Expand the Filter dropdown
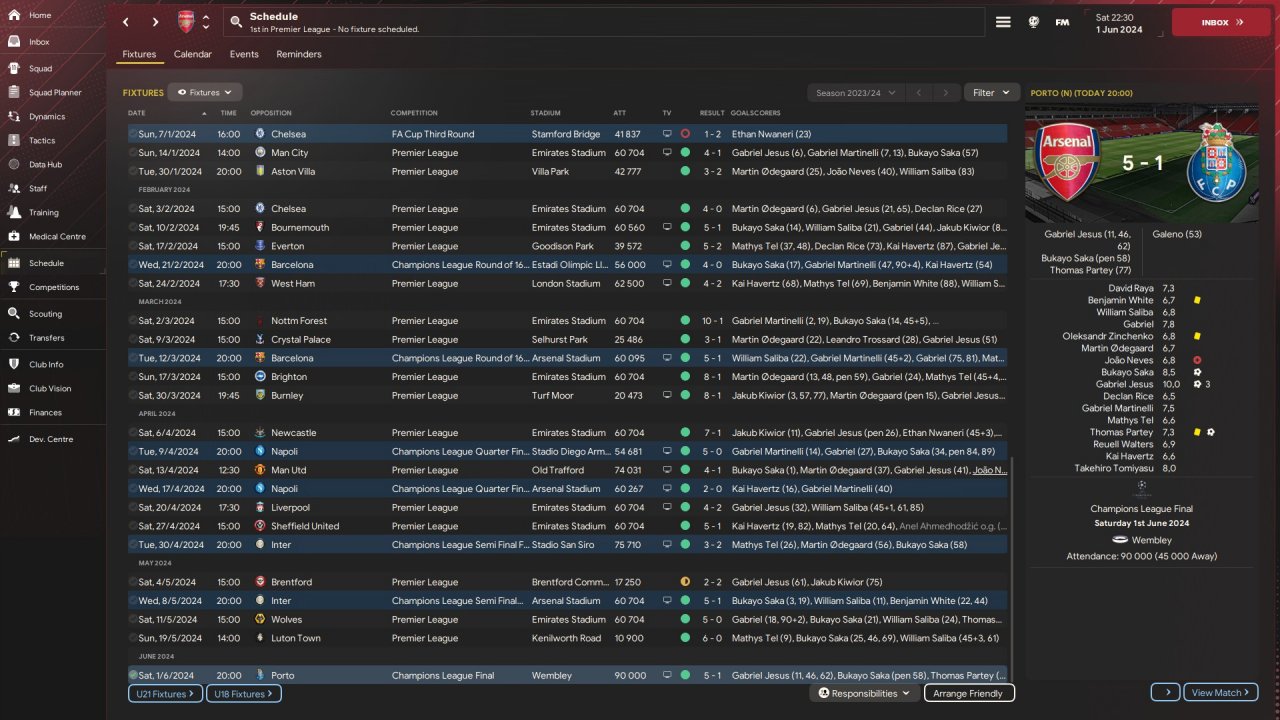The width and height of the screenshot is (1280, 720). 991,93
